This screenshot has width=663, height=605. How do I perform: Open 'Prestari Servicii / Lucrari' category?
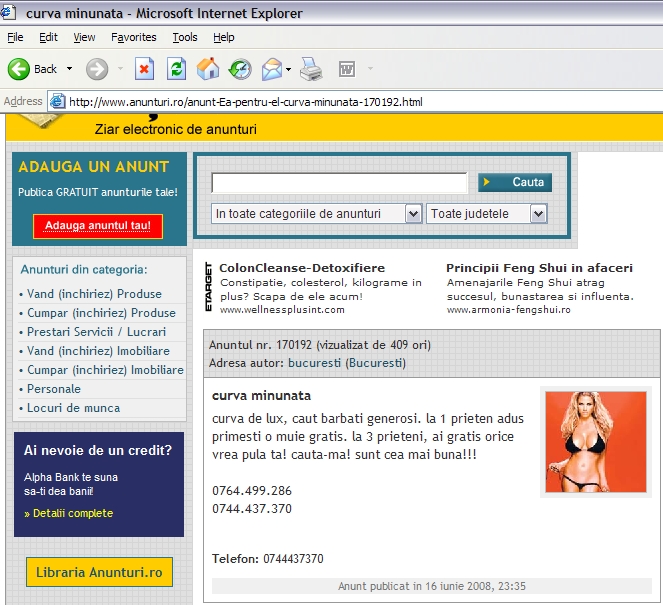[96, 332]
